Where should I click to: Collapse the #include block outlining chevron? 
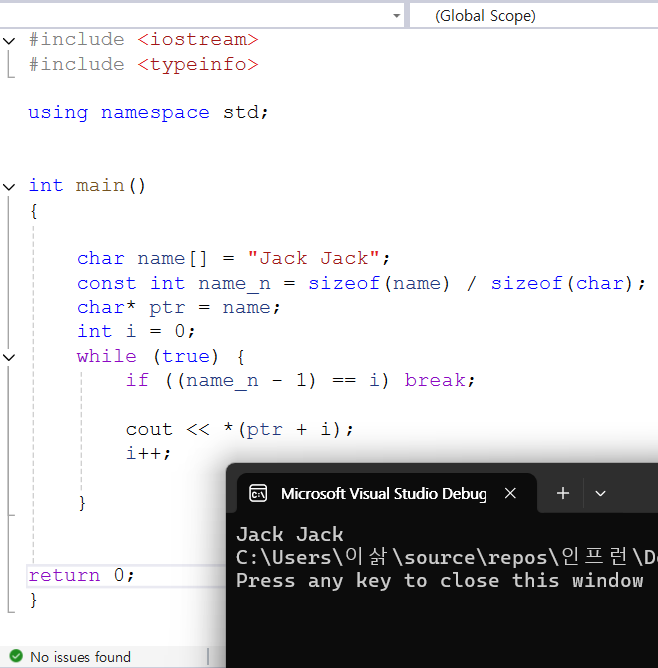(9, 40)
